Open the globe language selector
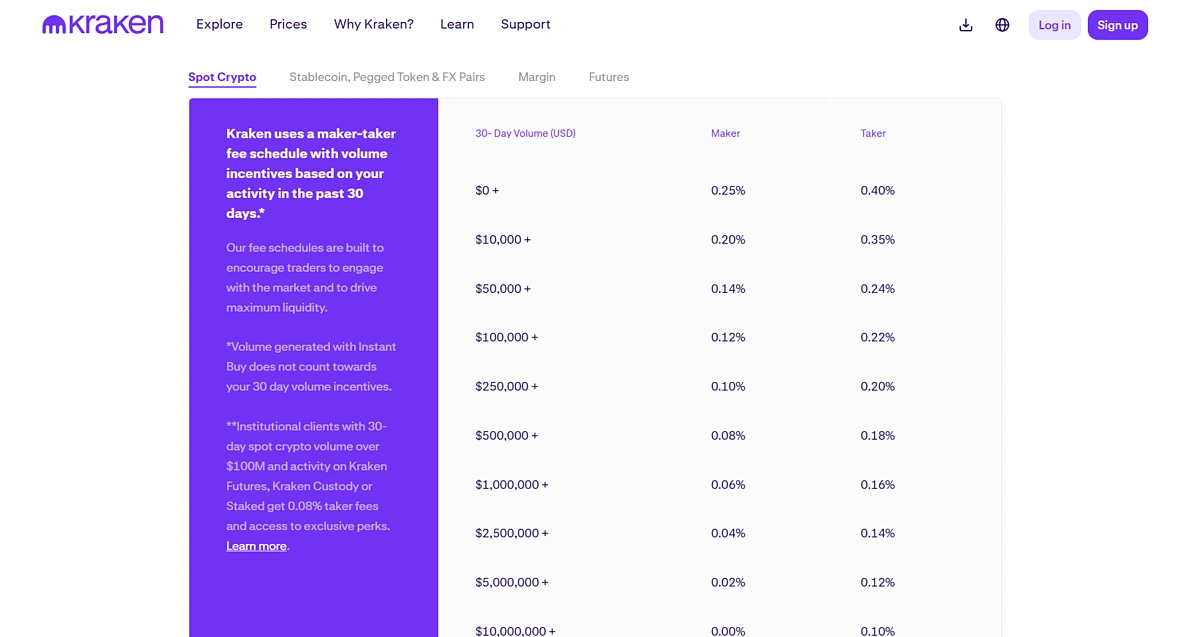The image size is (1200, 637). 1002,25
